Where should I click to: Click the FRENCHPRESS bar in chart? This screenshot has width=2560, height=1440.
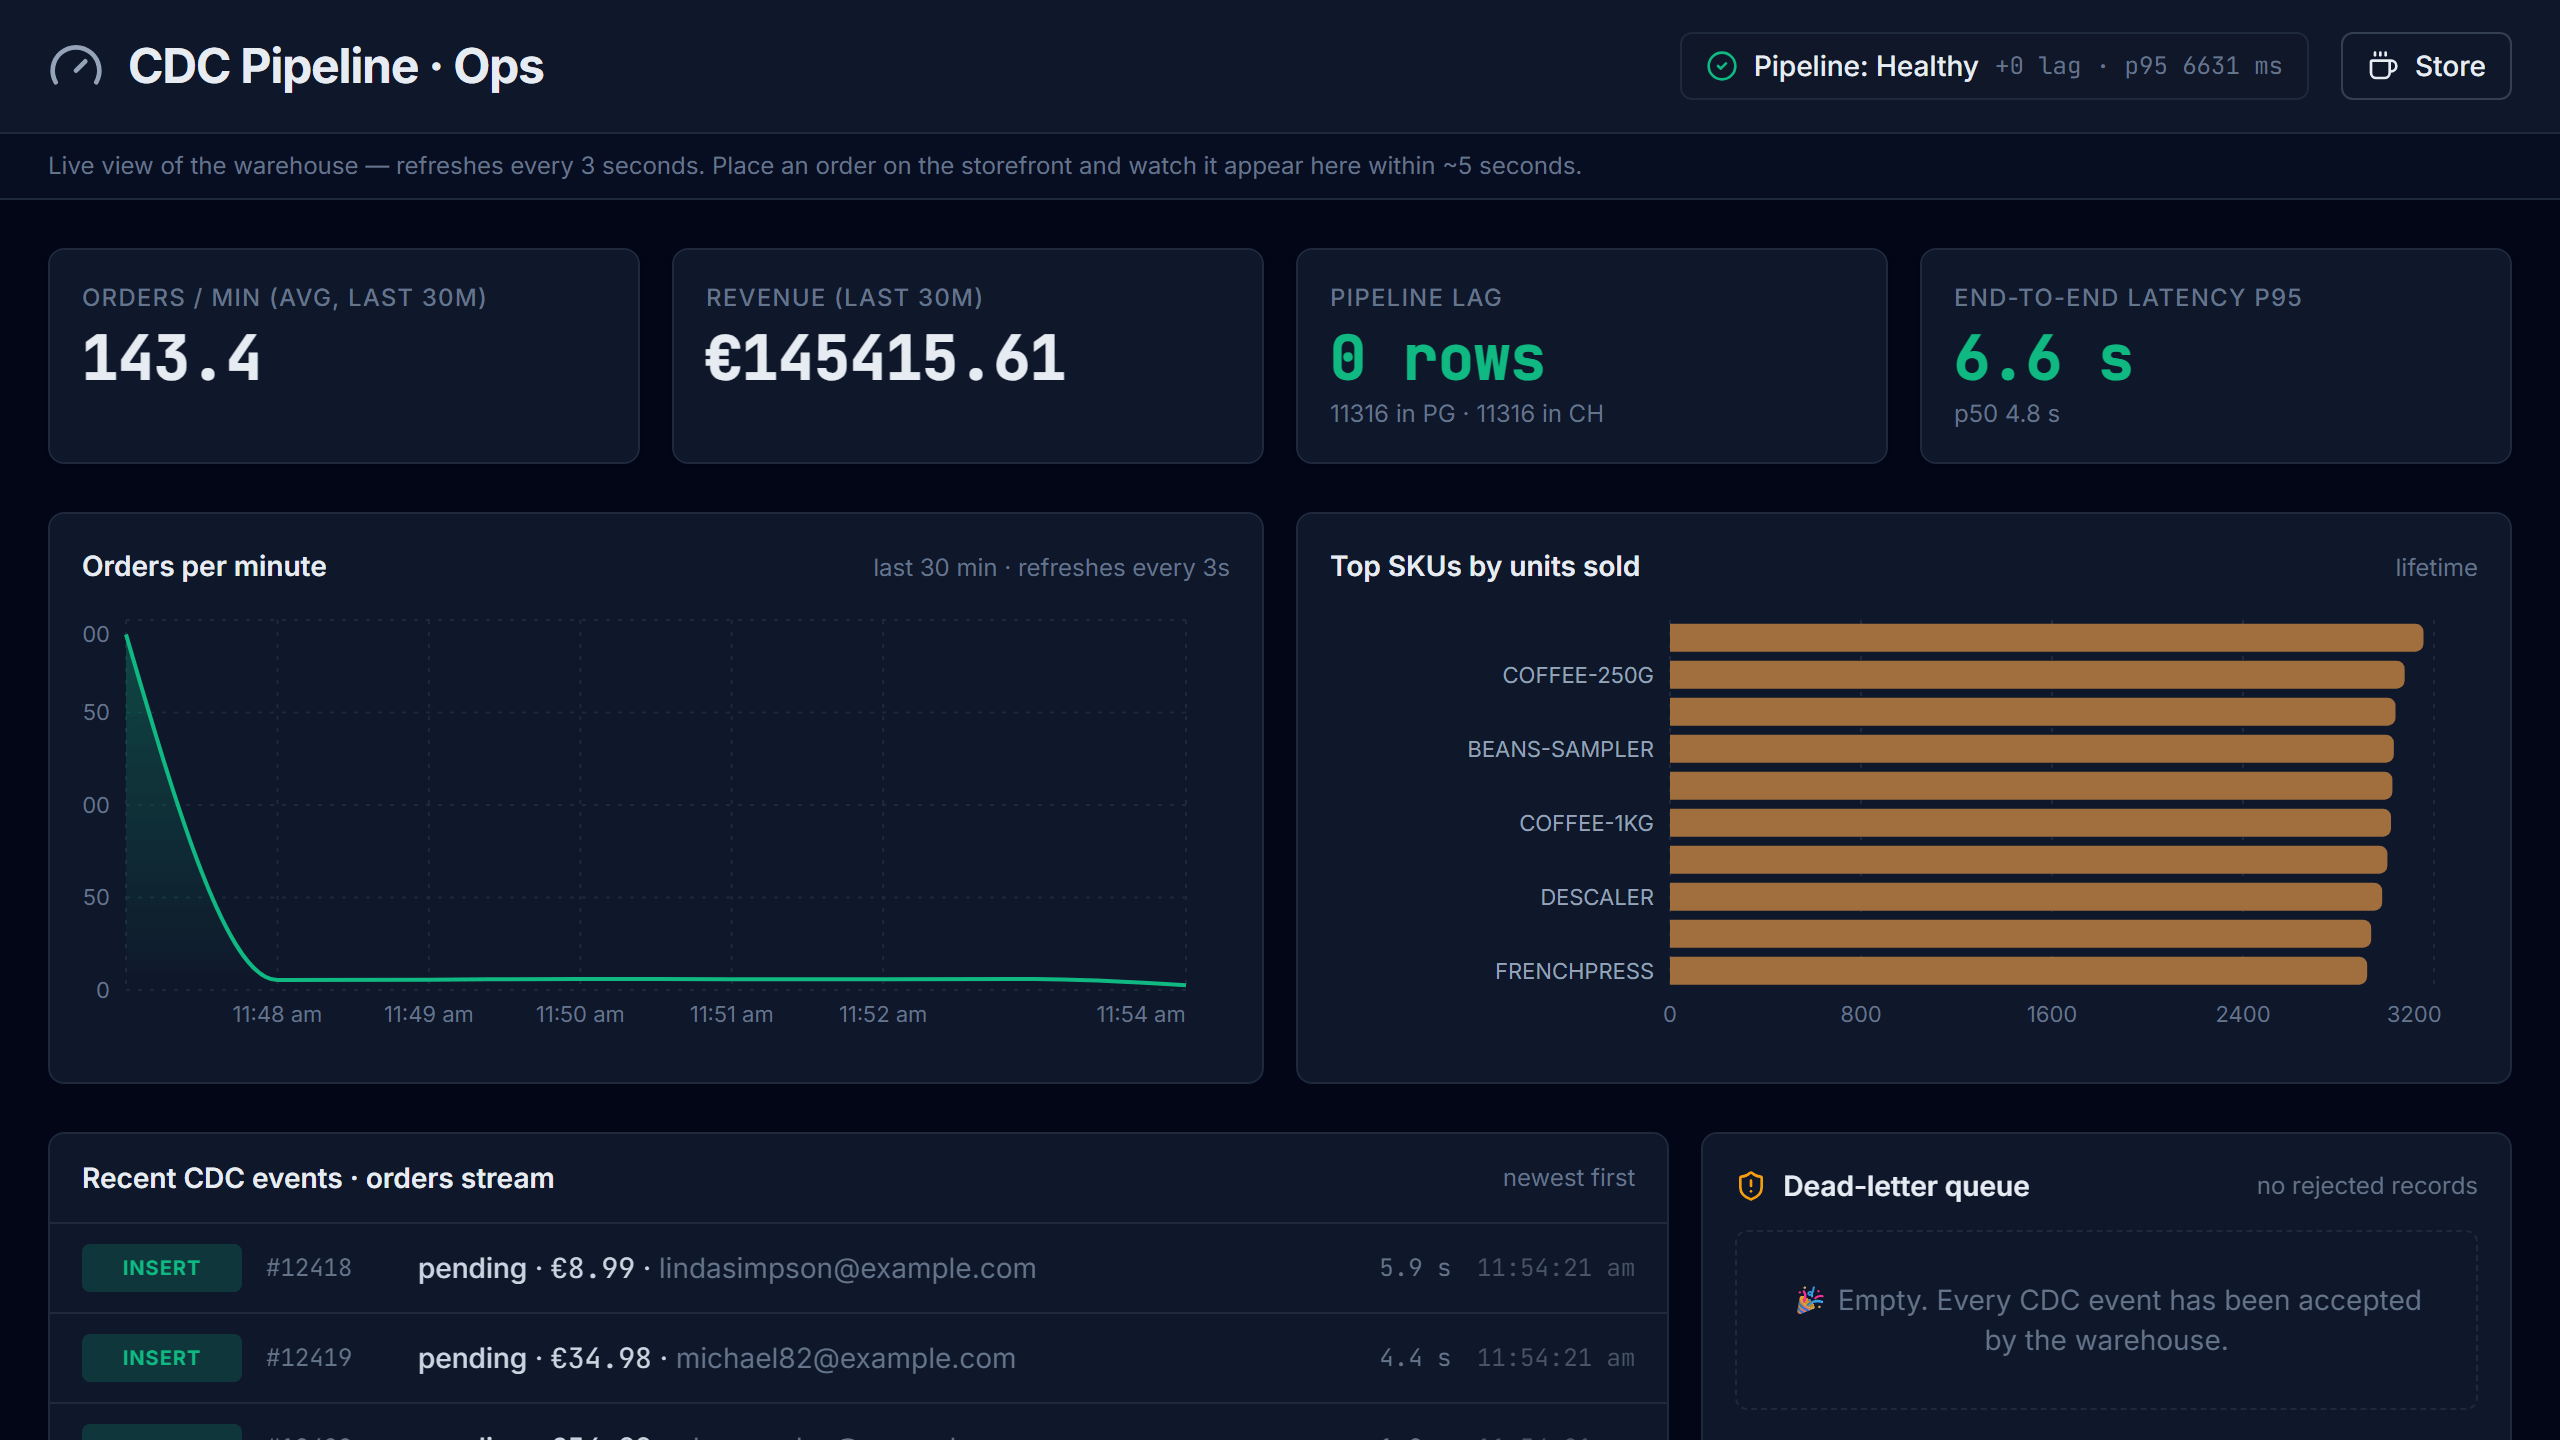pos(2018,971)
